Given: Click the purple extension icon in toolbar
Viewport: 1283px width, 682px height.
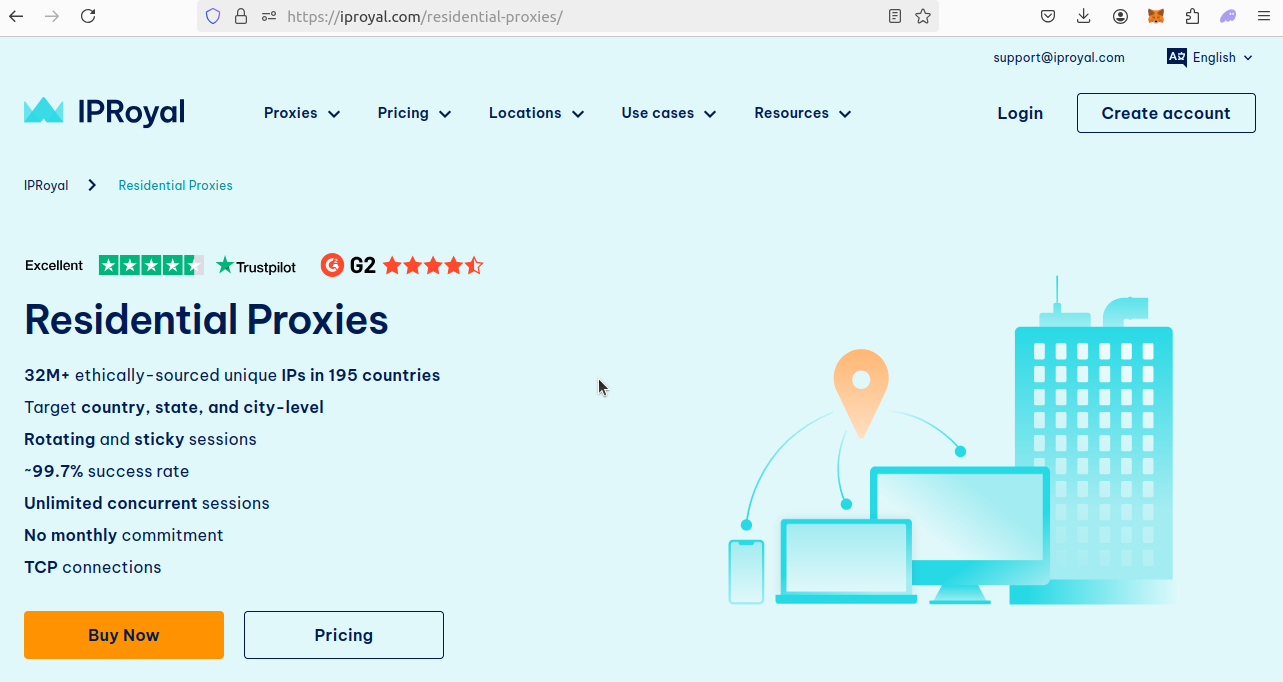Looking at the screenshot, I should pyautogui.click(x=1228, y=16).
